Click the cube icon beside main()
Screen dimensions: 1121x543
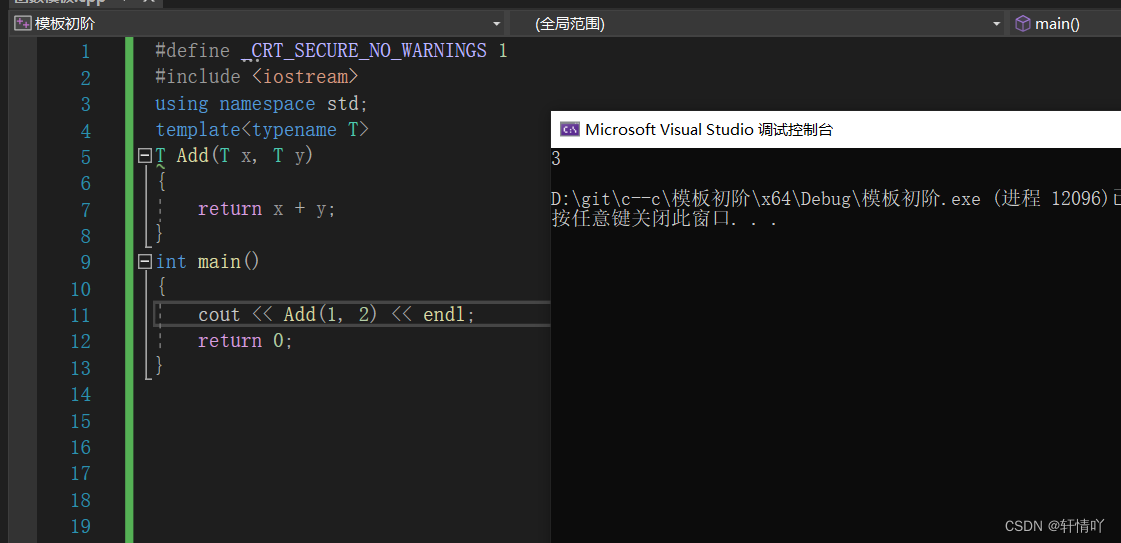[1023, 24]
